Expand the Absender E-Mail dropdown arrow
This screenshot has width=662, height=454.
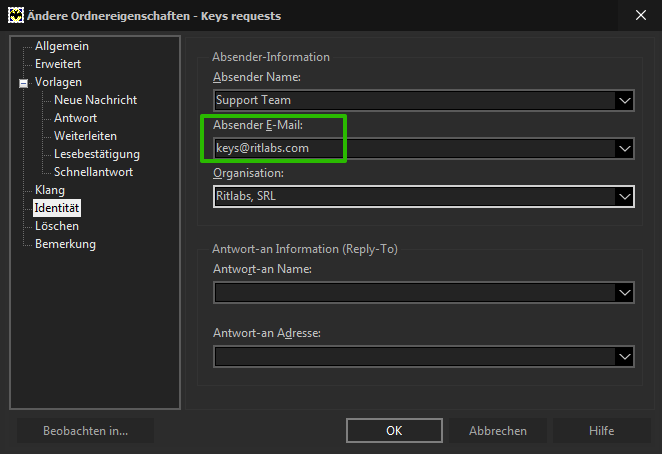[x=624, y=149]
